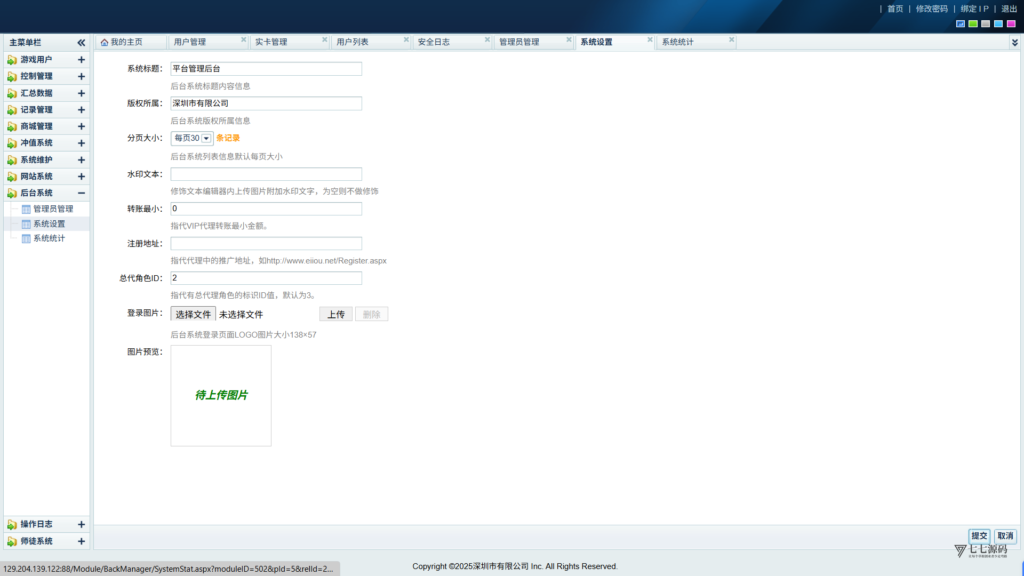The height and width of the screenshot is (576, 1024).
Task: Close the 安全日志 tab
Action: pyautogui.click(x=487, y=40)
